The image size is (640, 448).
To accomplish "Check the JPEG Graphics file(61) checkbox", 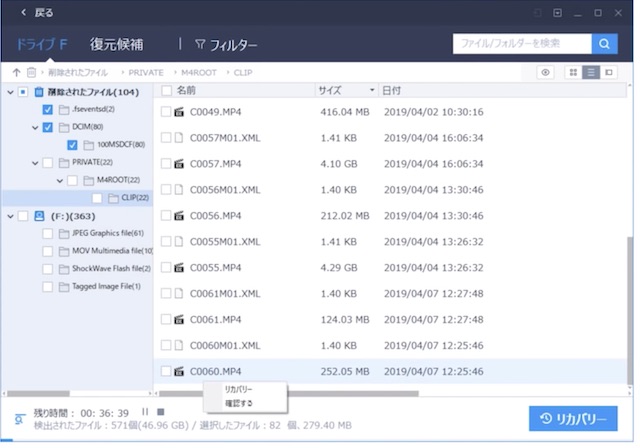I will [47, 234].
